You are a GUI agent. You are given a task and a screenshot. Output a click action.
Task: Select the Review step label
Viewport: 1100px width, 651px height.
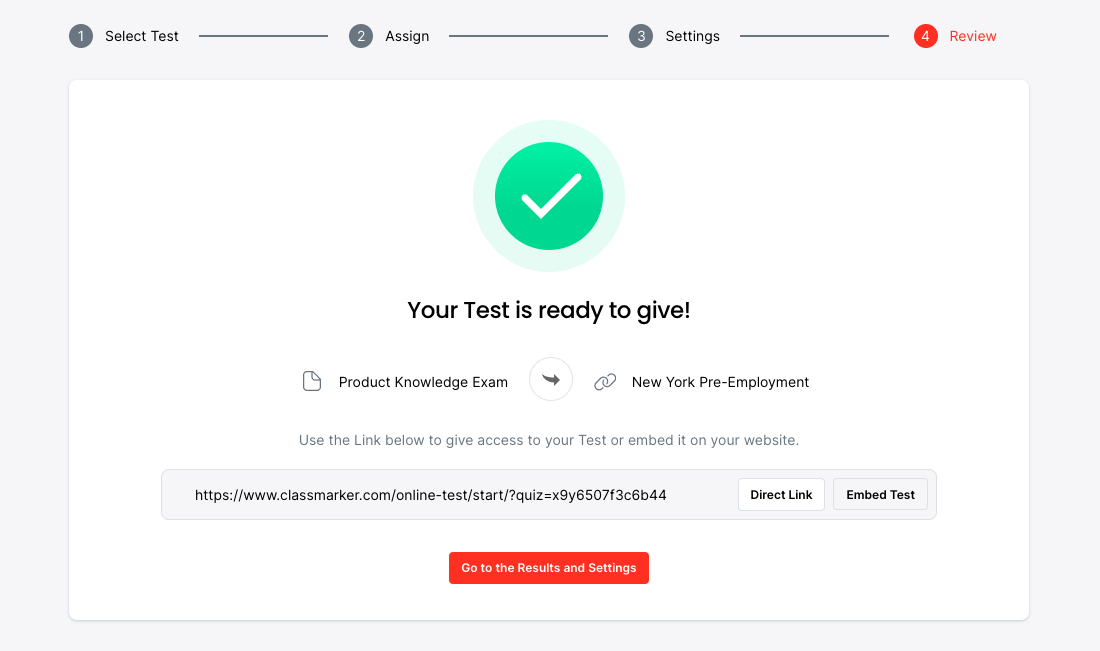973,36
